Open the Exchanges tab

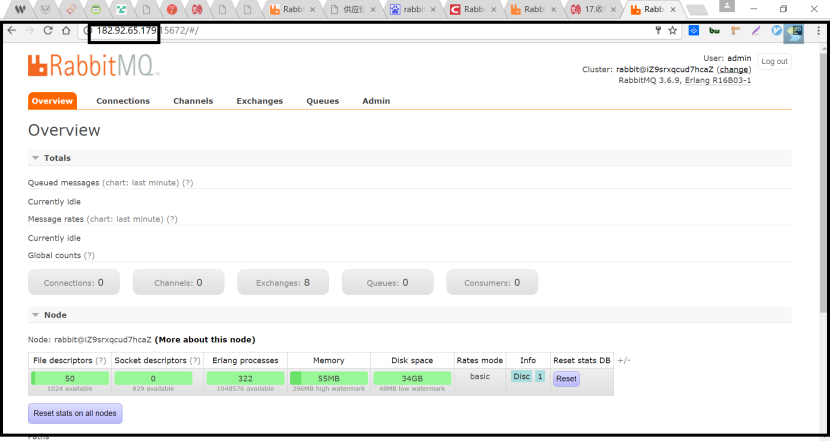coord(259,101)
